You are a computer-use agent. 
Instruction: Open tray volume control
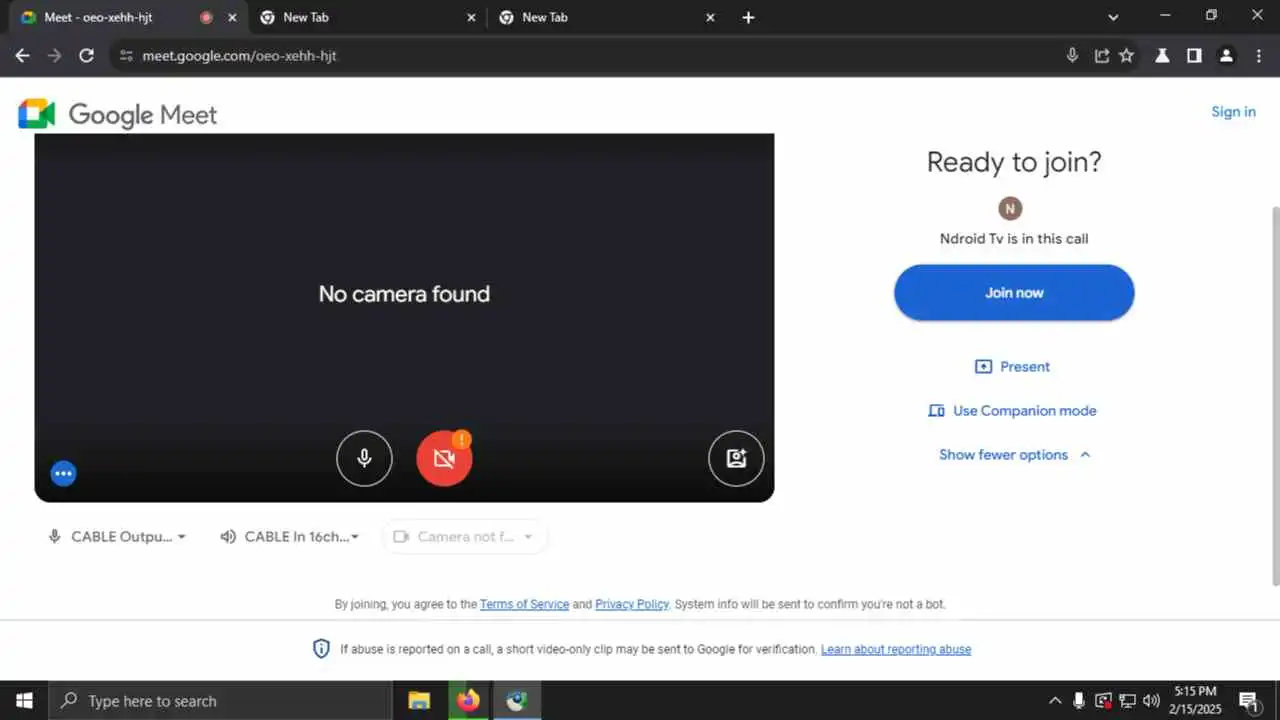(1151, 701)
